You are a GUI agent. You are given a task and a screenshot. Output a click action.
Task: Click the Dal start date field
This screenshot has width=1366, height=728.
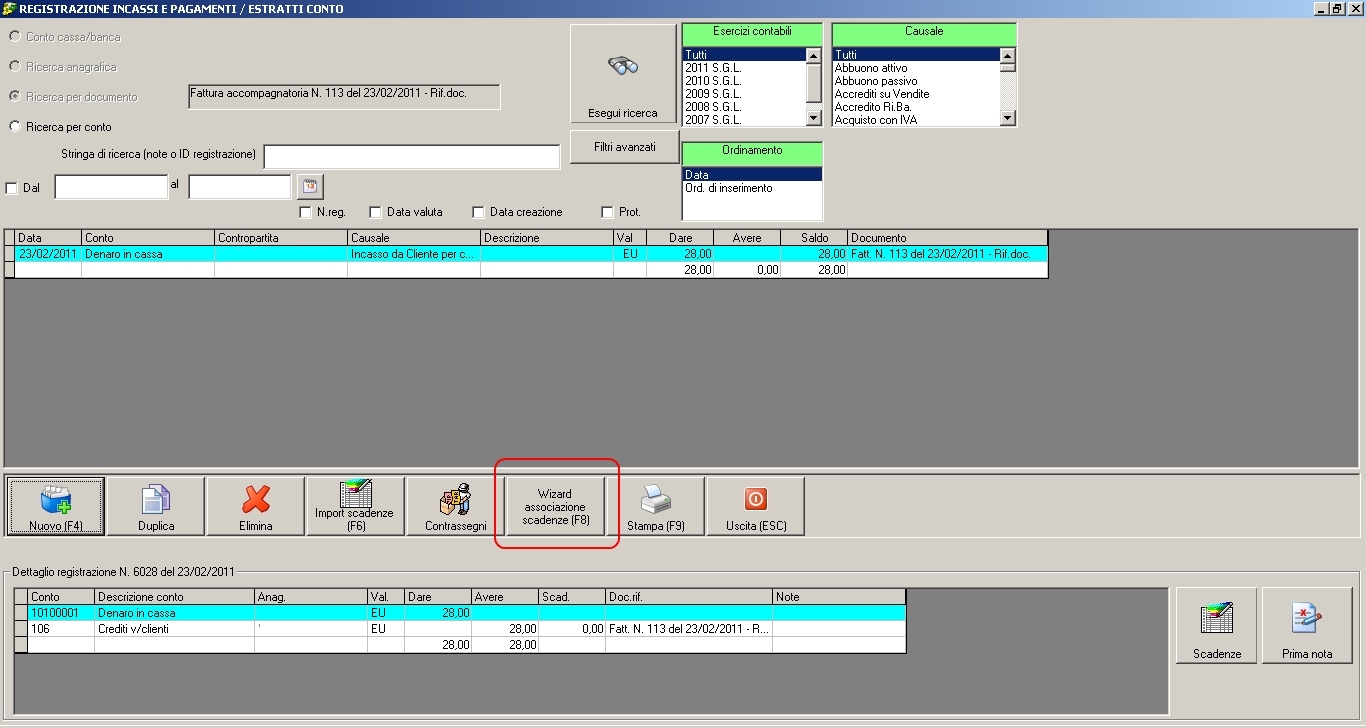pos(111,187)
